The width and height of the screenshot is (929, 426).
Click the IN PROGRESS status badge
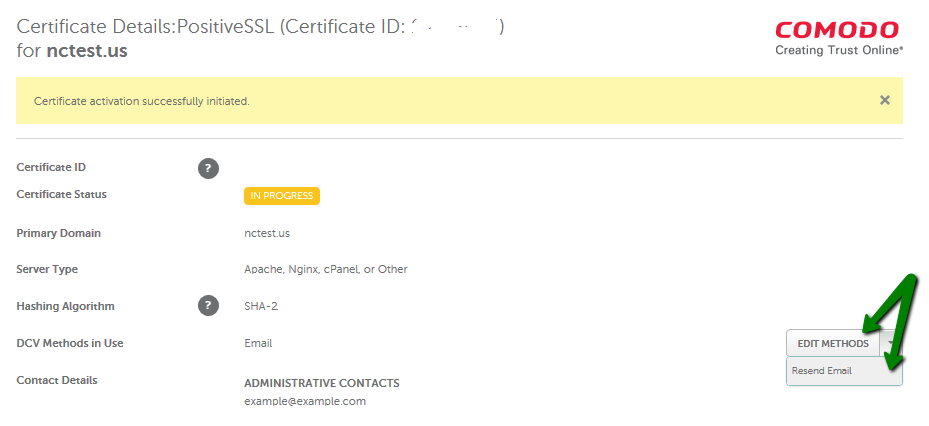tap(282, 196)
